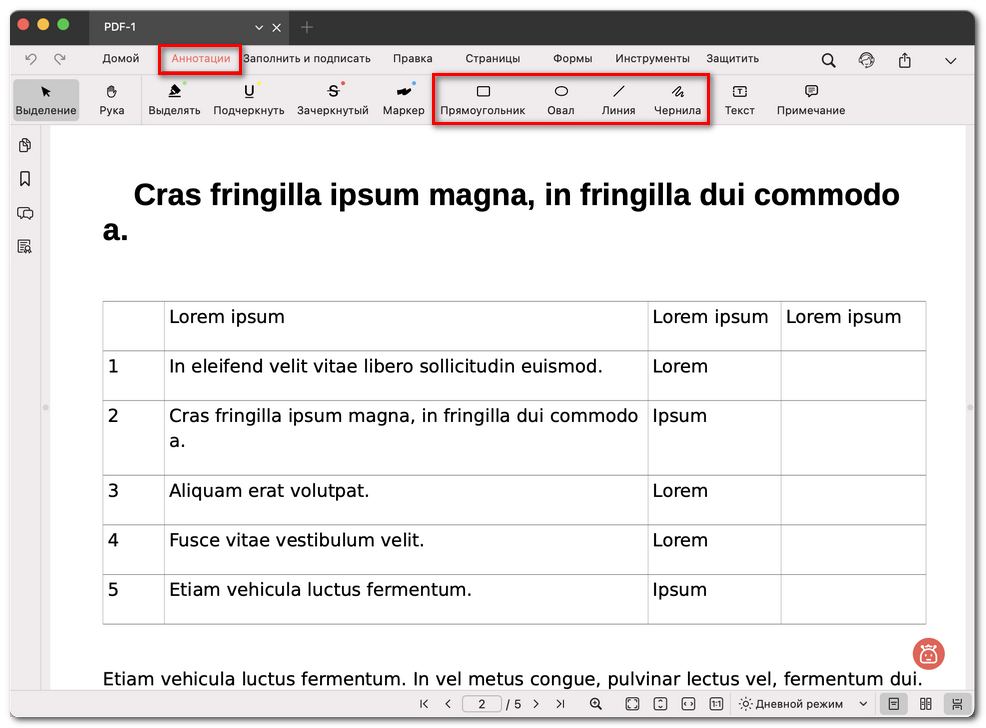986x728 pixels.
Task: Enable single page view mode
Action: pyautogui.click(x=893, y=704)
